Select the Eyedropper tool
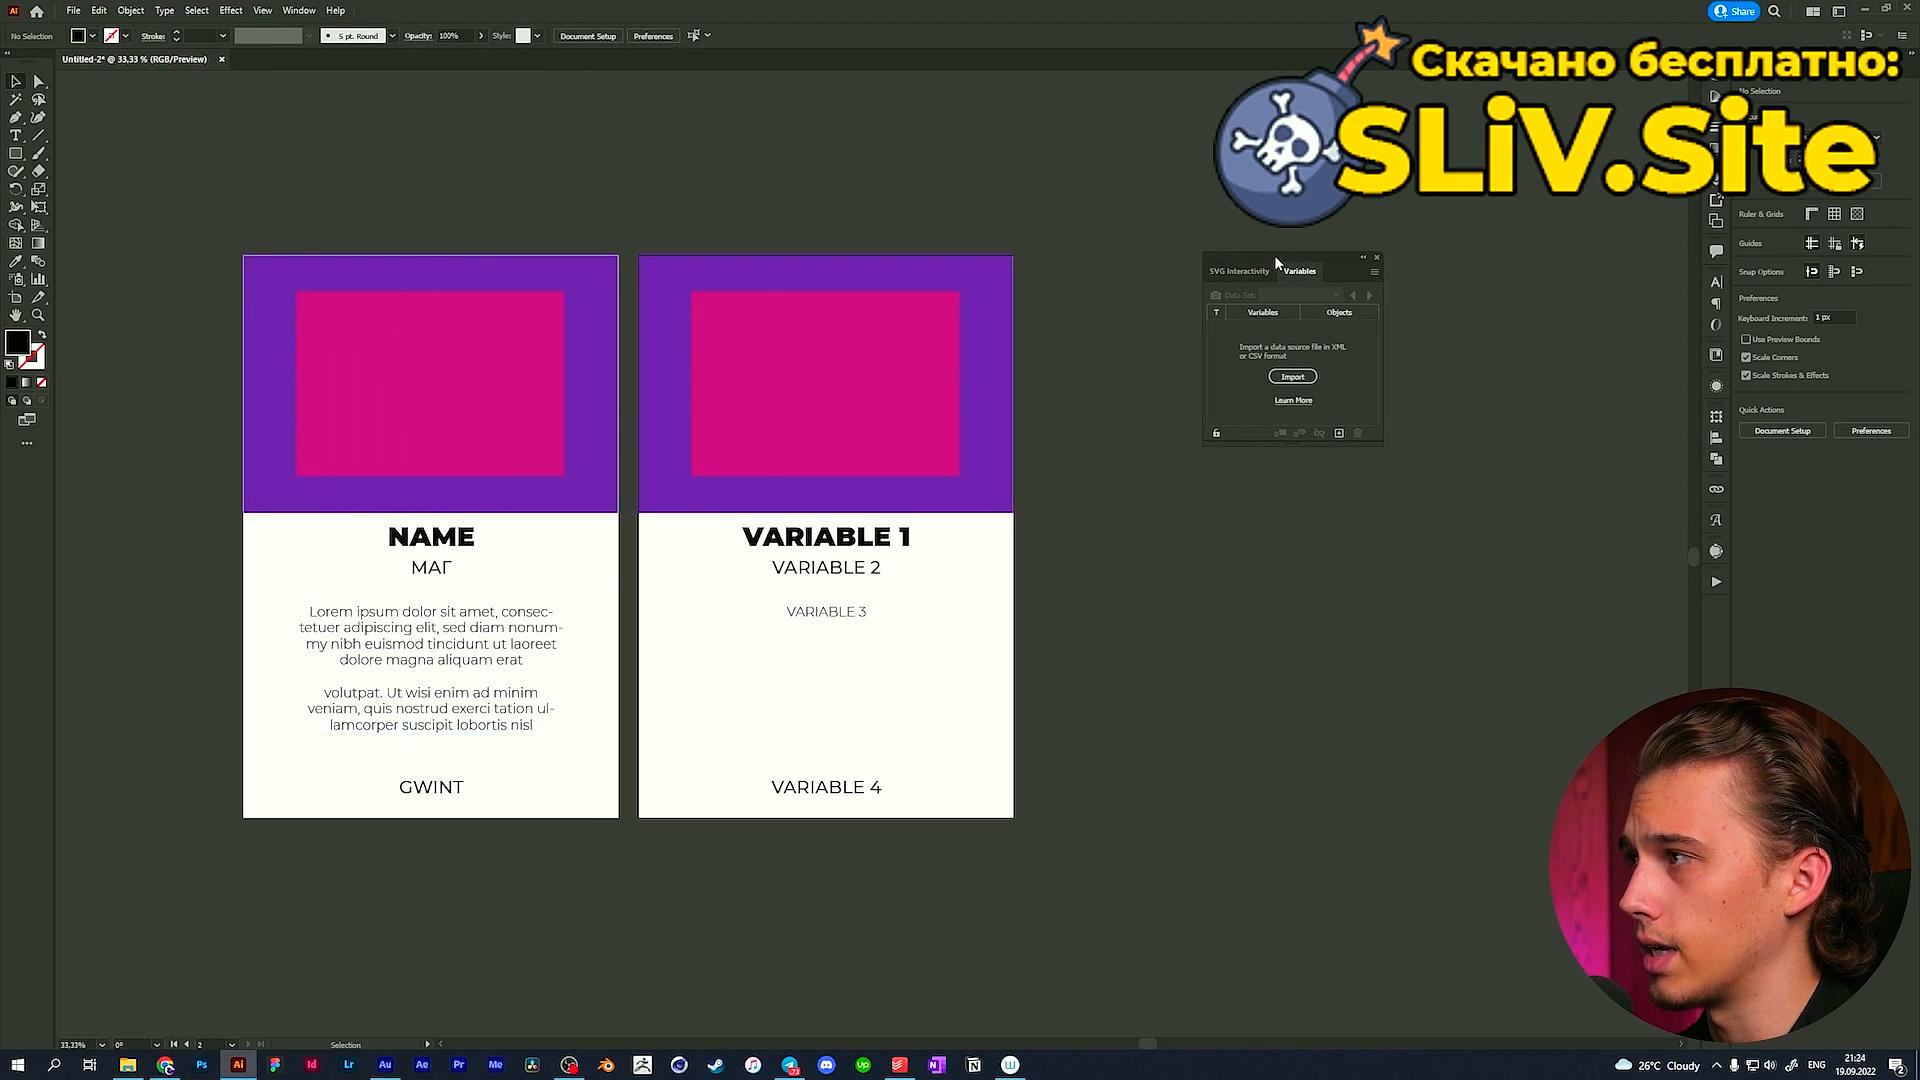This screenshot has height=1080, width=1920. (x=16, y=262)
